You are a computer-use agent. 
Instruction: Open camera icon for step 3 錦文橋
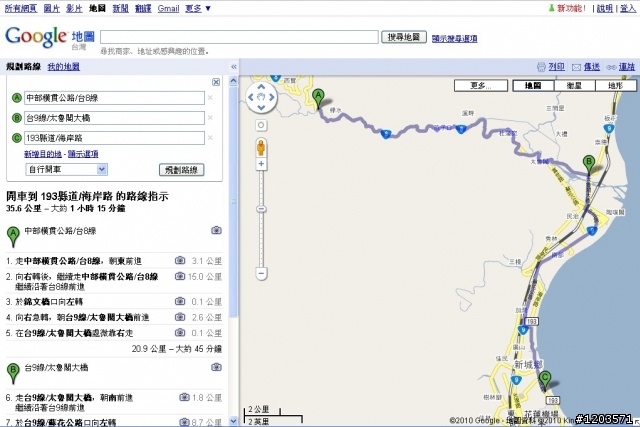pyautogui.click(x=180, y=301)
